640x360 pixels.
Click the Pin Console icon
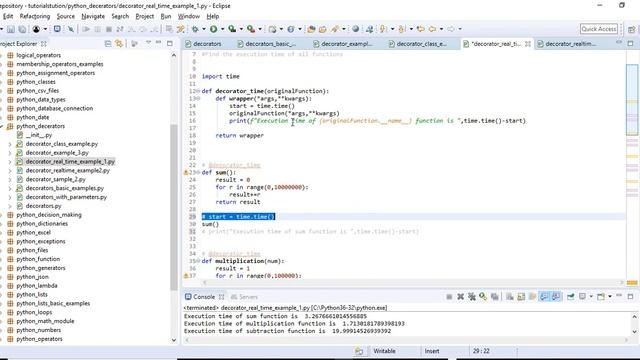click(571, 297)
